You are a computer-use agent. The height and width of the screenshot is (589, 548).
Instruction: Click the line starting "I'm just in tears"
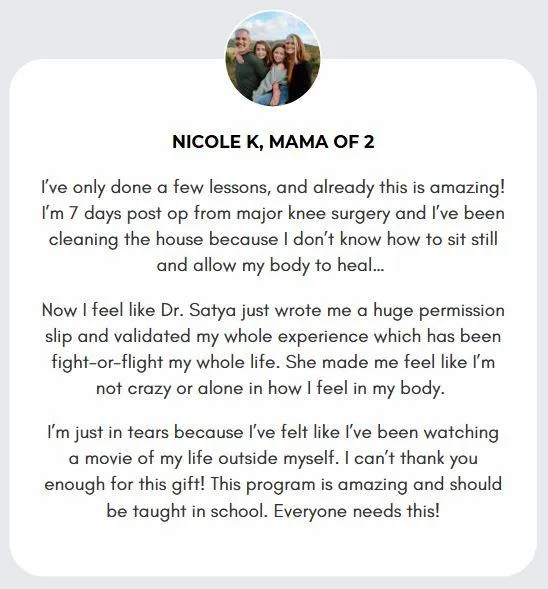click(273, 433)
